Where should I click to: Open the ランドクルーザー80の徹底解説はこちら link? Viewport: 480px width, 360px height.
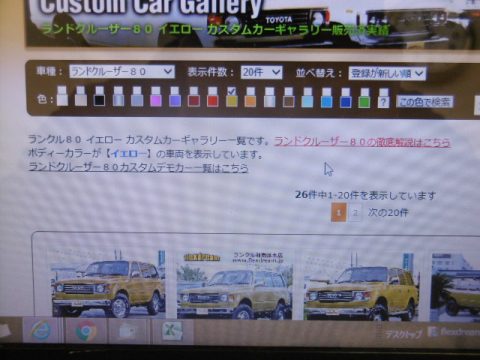[362, 142]
